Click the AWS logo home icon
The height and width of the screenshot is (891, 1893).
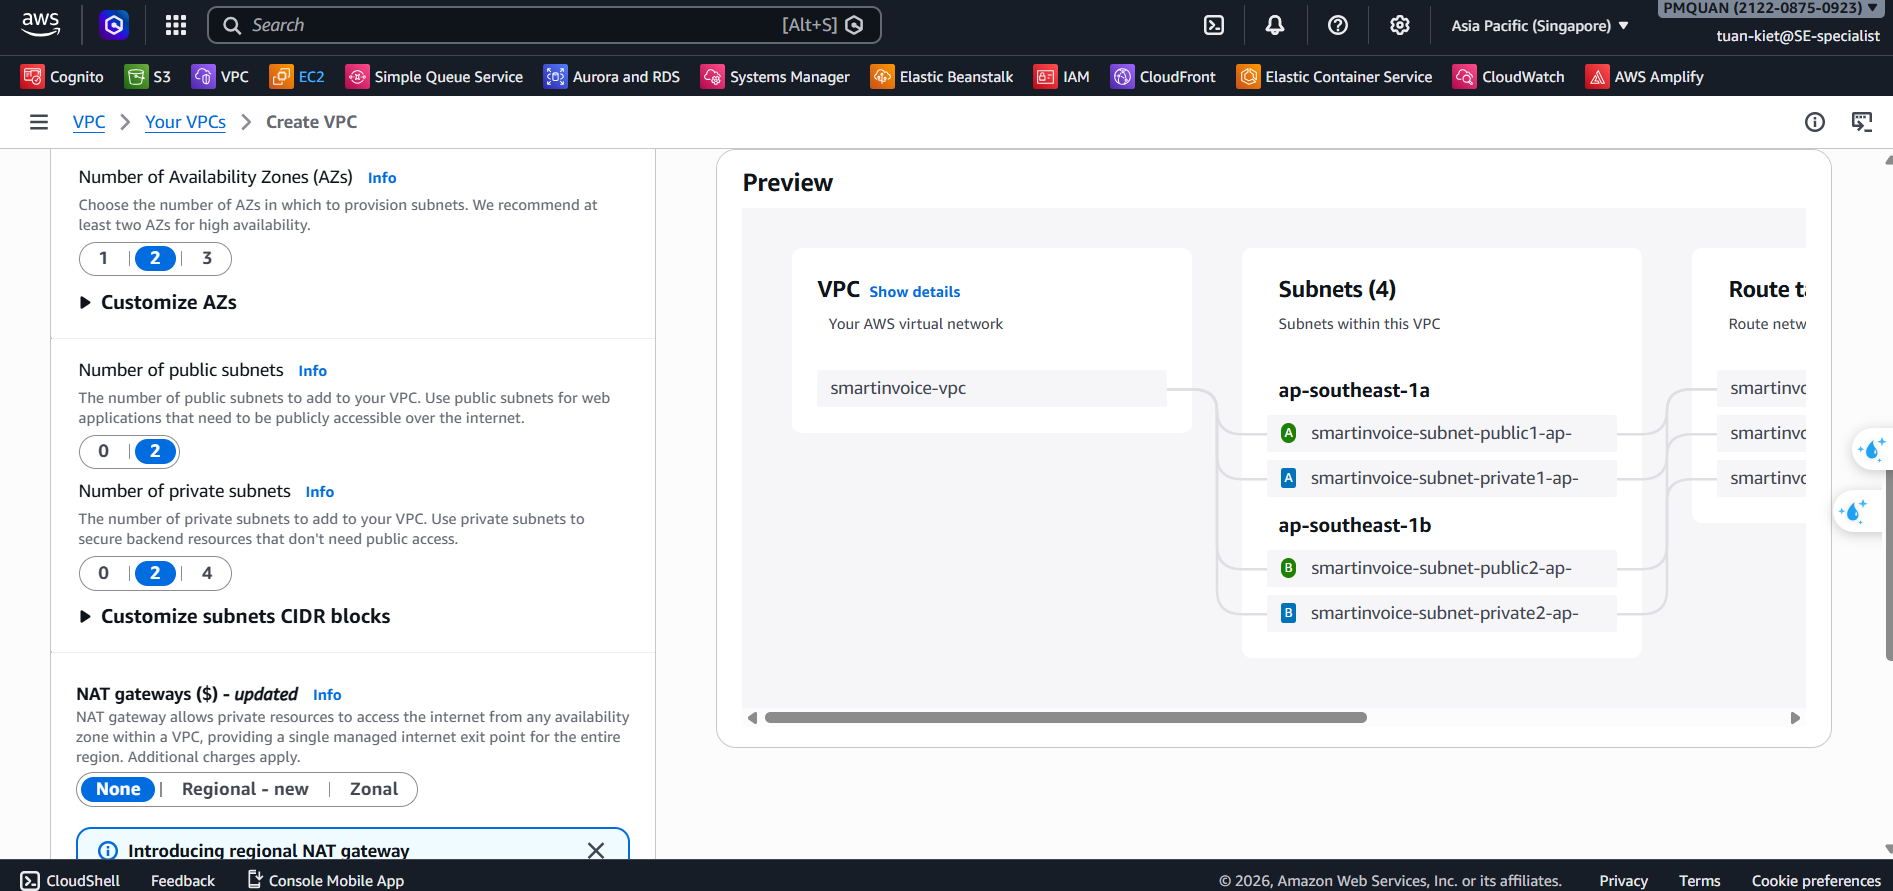[x=41, y=24]
